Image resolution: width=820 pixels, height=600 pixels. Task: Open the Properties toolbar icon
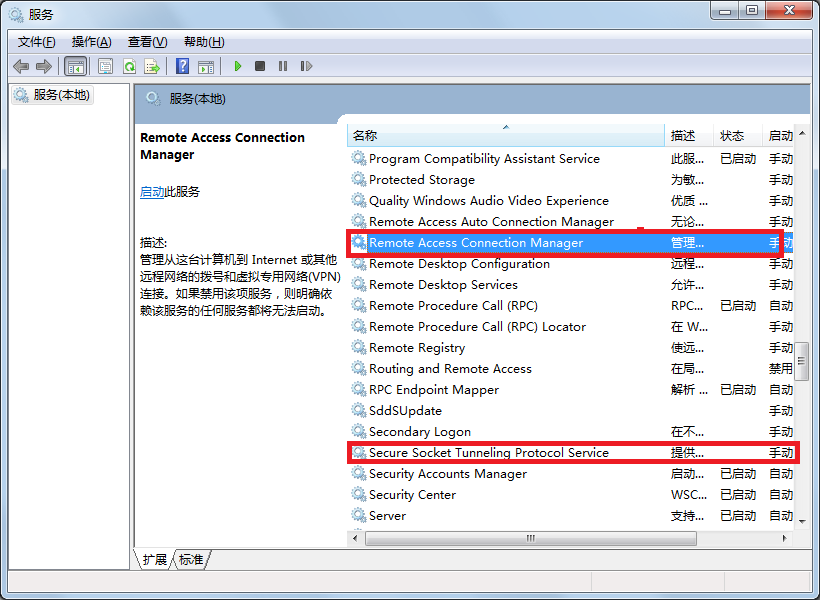coord(106,66)
